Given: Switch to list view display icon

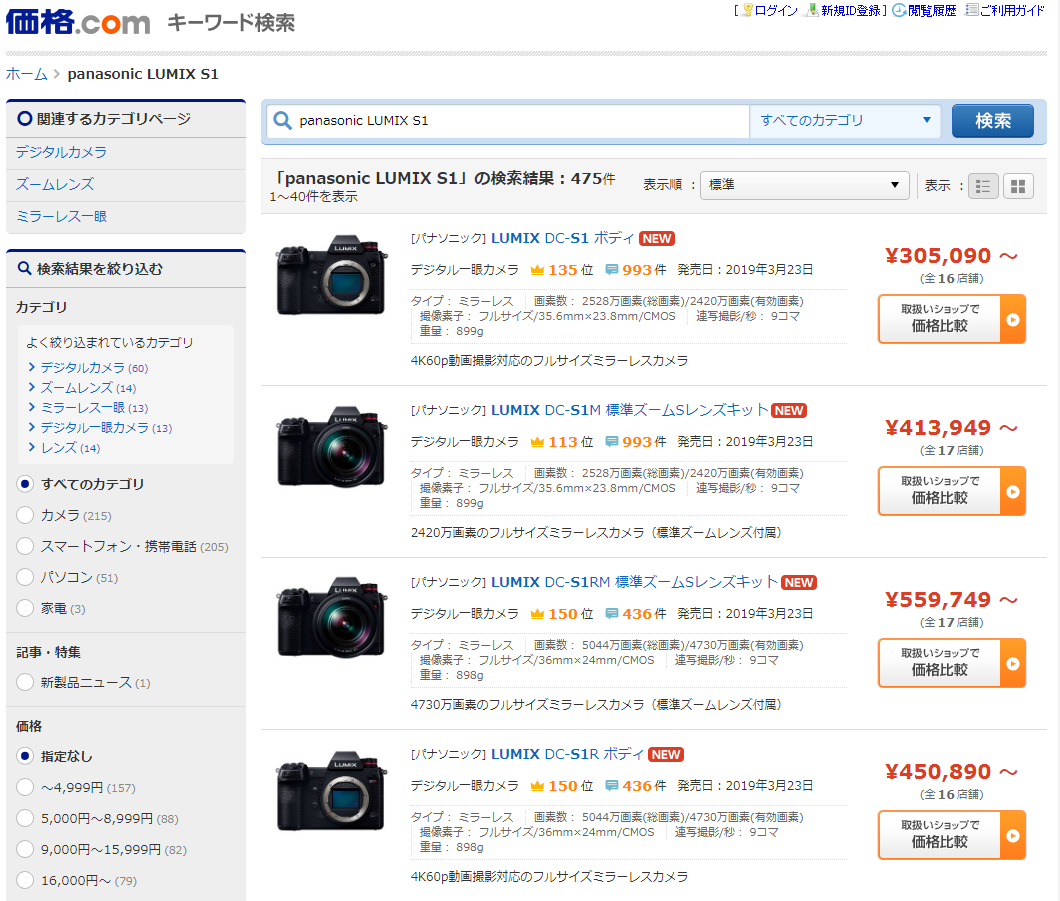Looking at the screenshot, I should [x=983, y=186].
